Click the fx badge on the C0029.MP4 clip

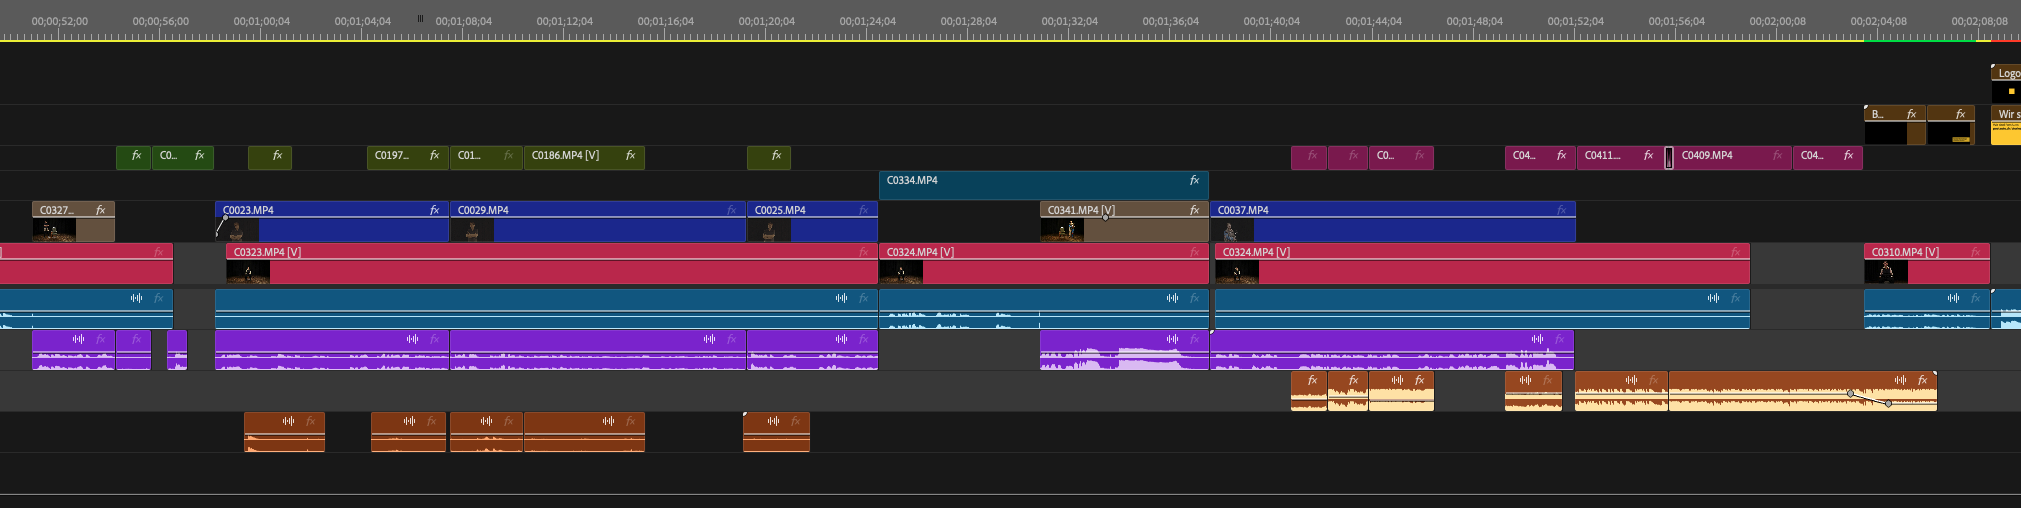(x=732, y=210)
